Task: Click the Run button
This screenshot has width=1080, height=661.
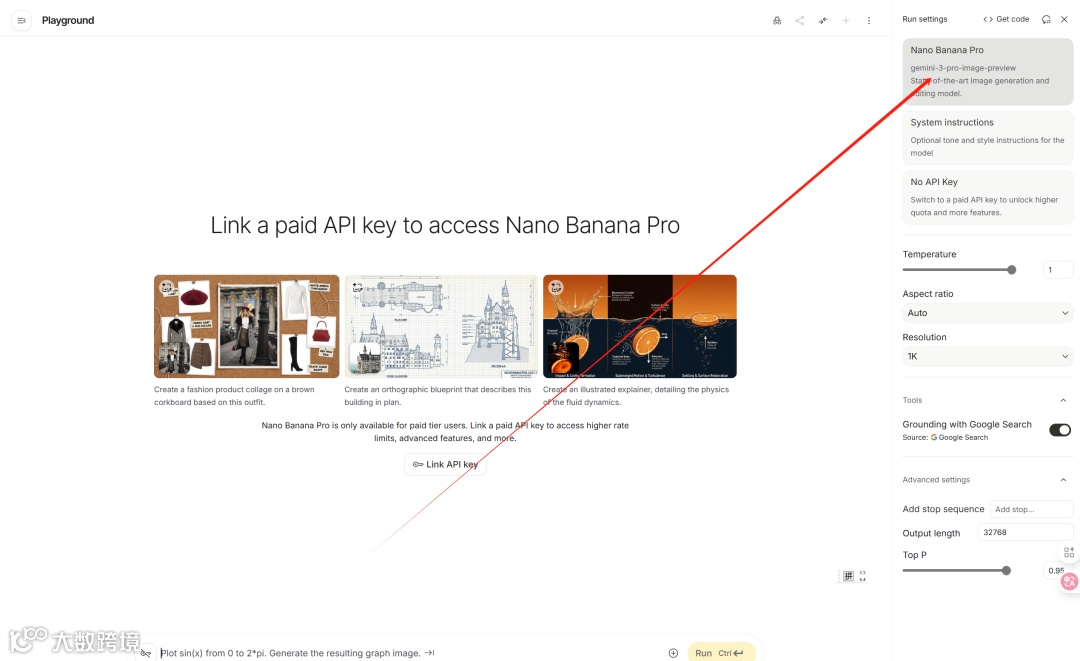Action: tap(721, 653)
